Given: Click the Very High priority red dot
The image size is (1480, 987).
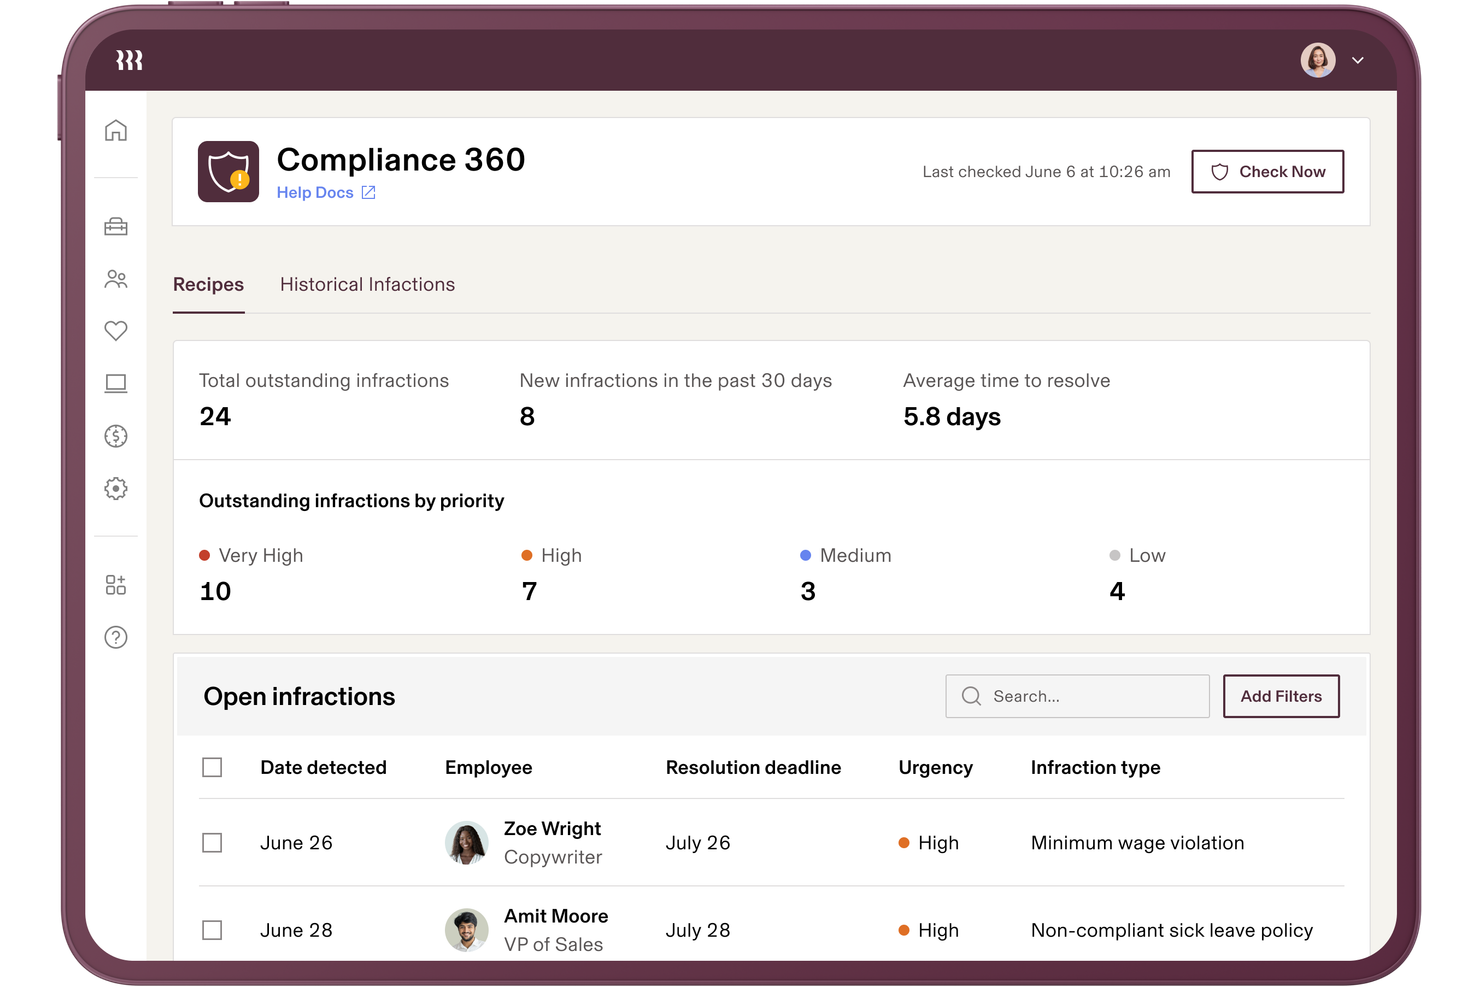Looking at the screenshot, I should [x=204, y=555].
